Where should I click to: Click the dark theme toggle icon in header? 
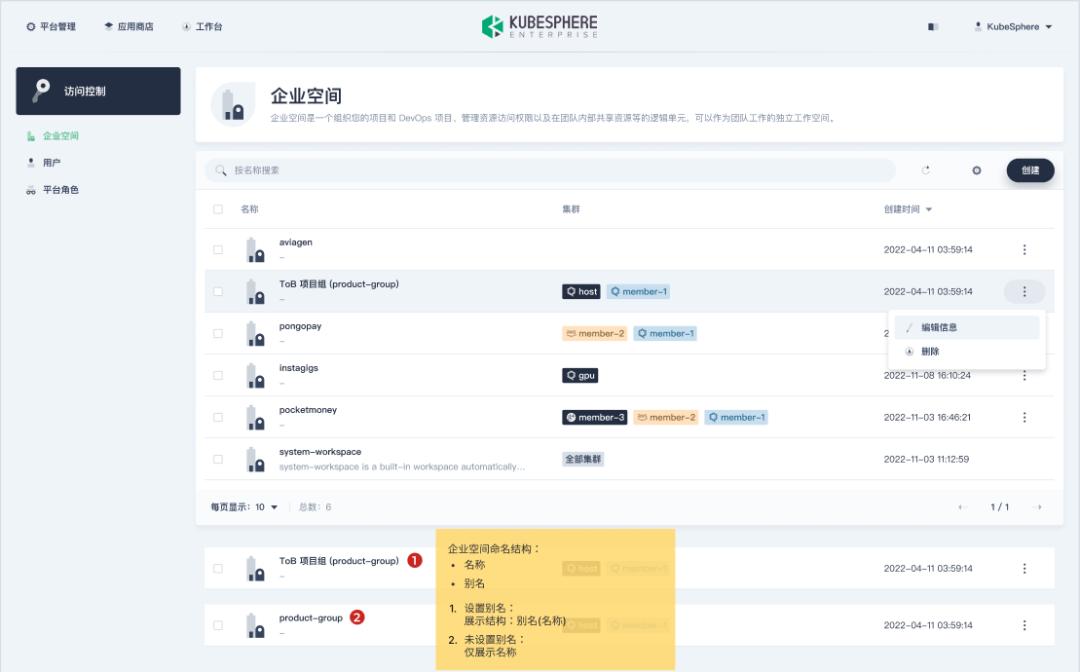pyautogui.click(x=933, y=27)
